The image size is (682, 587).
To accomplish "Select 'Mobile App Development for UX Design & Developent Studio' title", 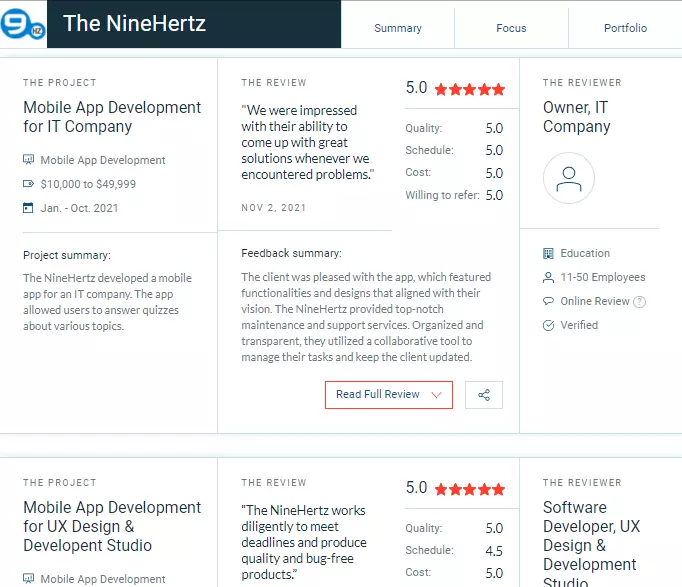I will tap(112, 527).
